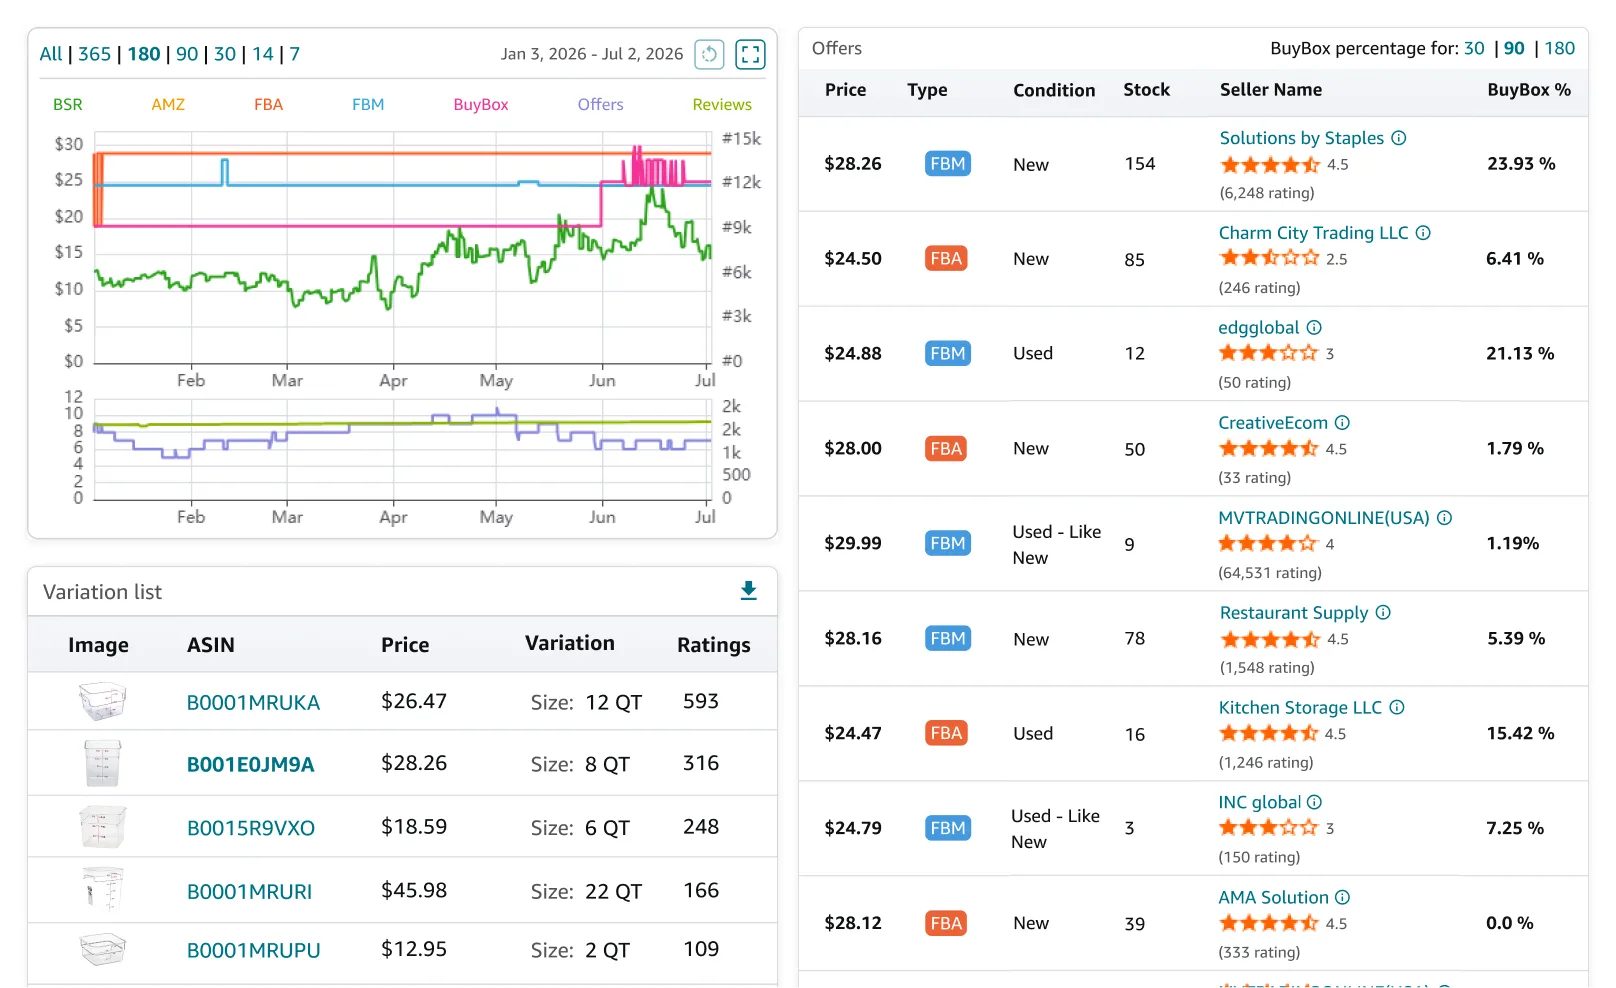The image size is (1616, 988).
Task: Open ASIN B0015R9VXO variation
Action: pyautogui.click(x=250, y=828)
